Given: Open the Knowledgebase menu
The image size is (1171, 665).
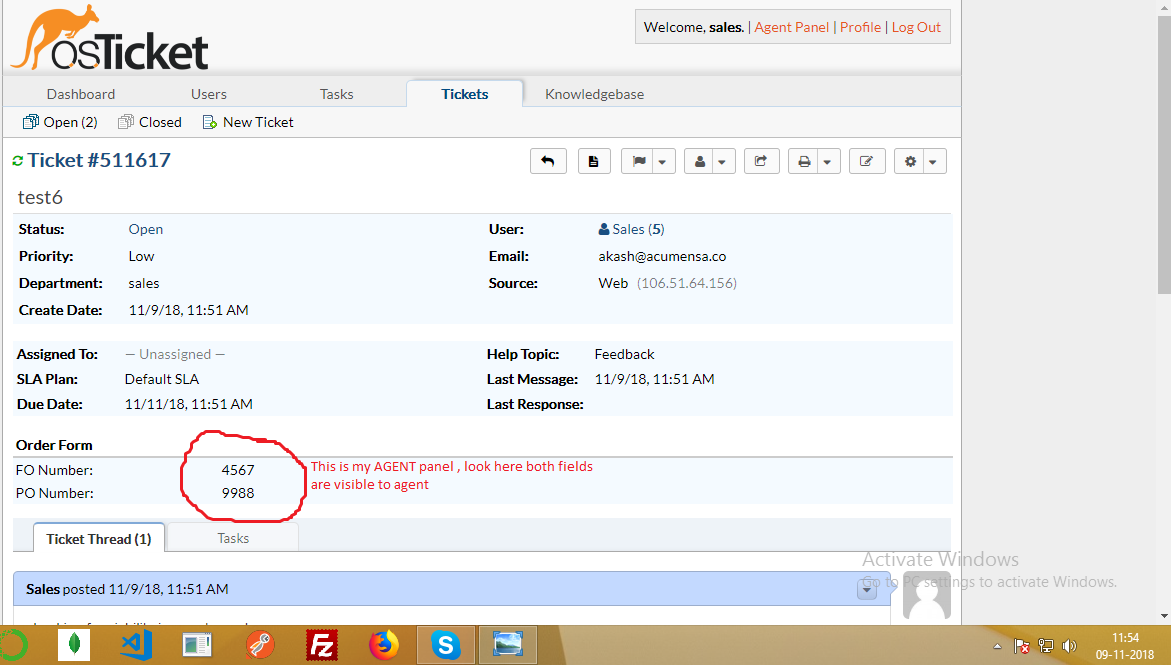Looking at the screenshot, I should pos(594,93).
